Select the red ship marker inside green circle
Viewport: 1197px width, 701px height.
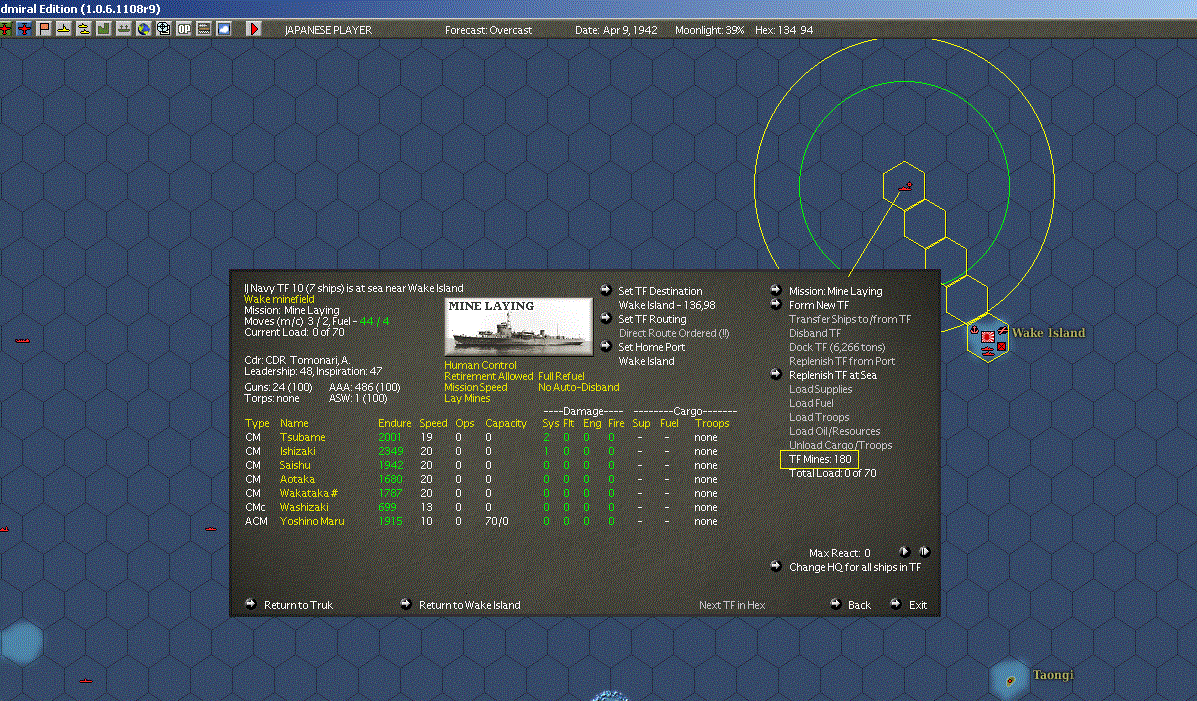click(906, 186)
